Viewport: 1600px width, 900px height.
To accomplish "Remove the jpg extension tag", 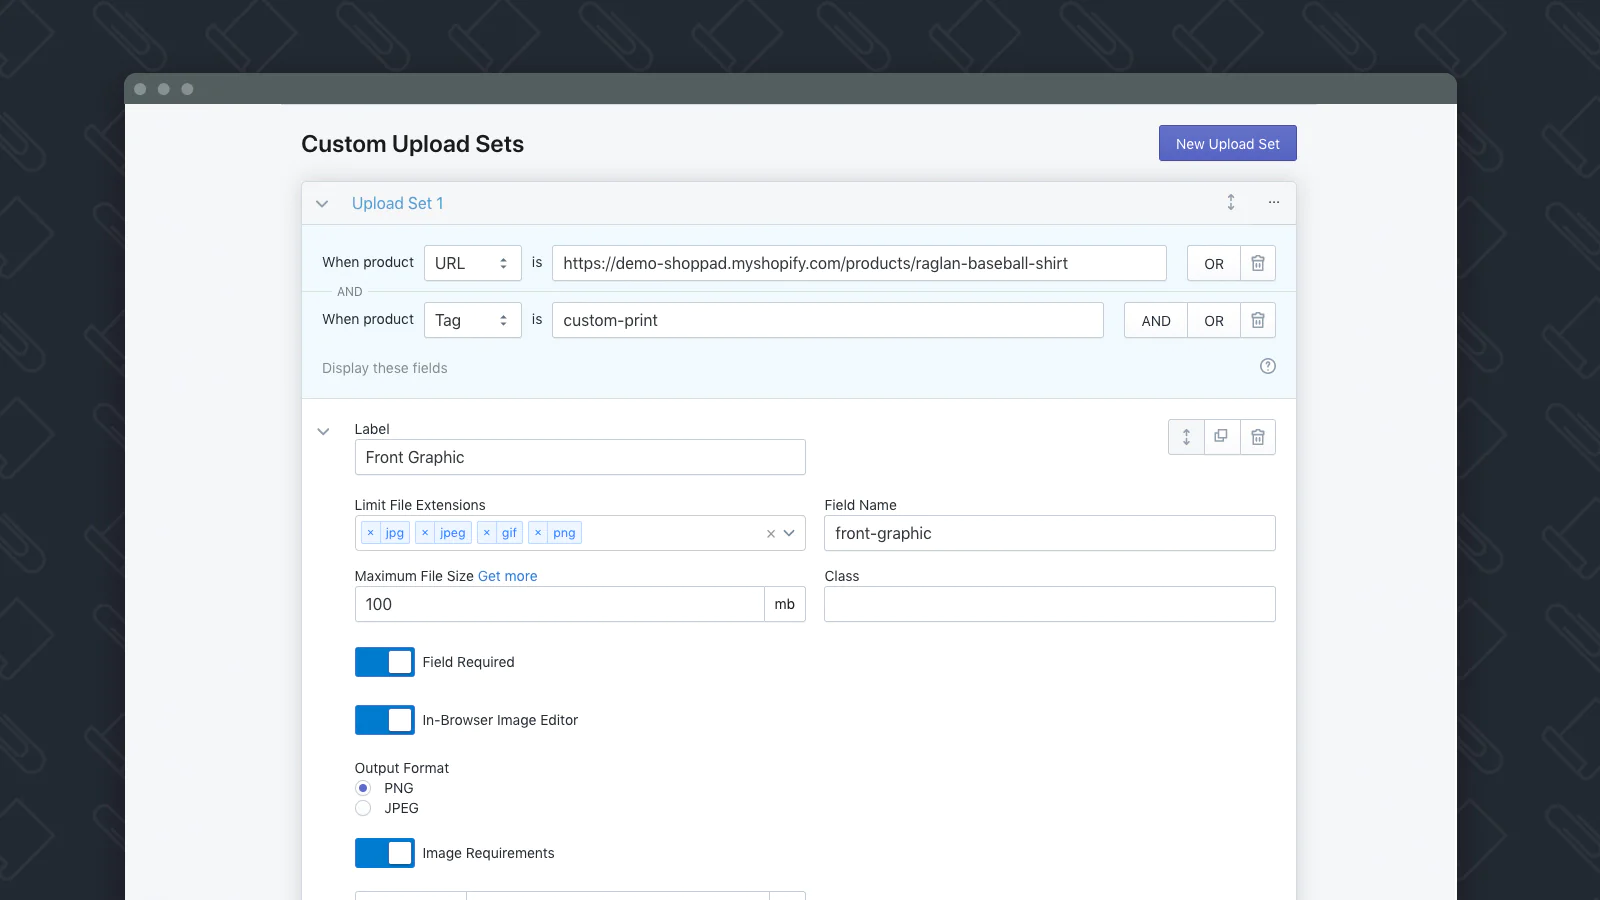I will [371, 533].
